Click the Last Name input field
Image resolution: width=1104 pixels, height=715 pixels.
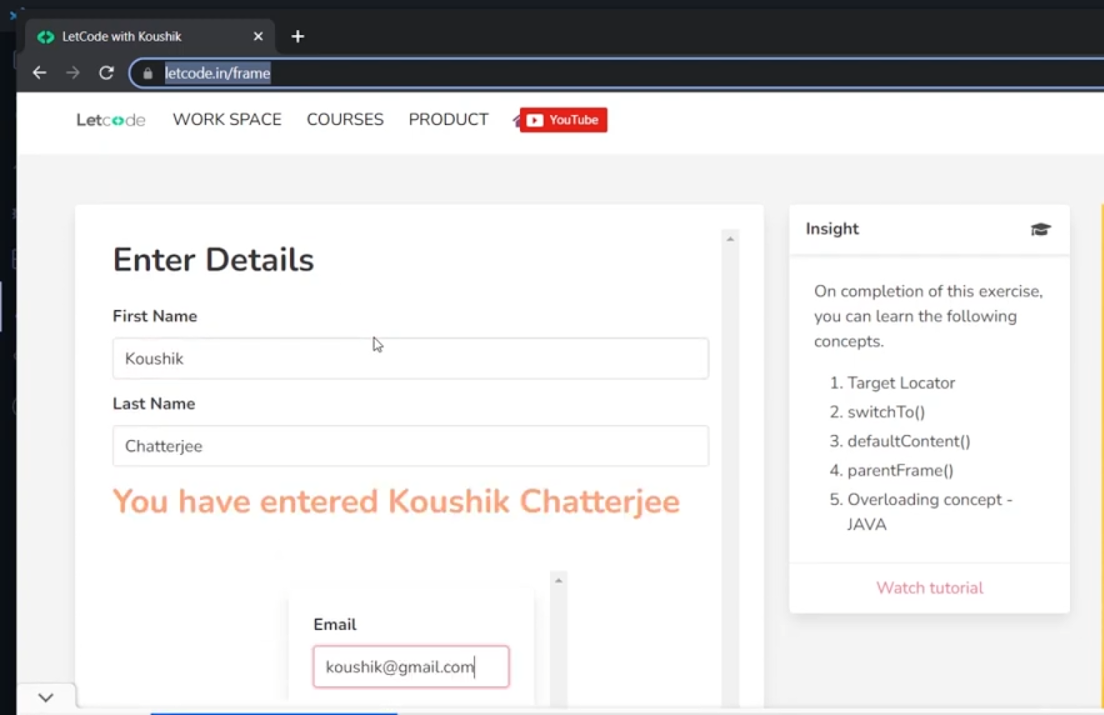pos(410,446)
